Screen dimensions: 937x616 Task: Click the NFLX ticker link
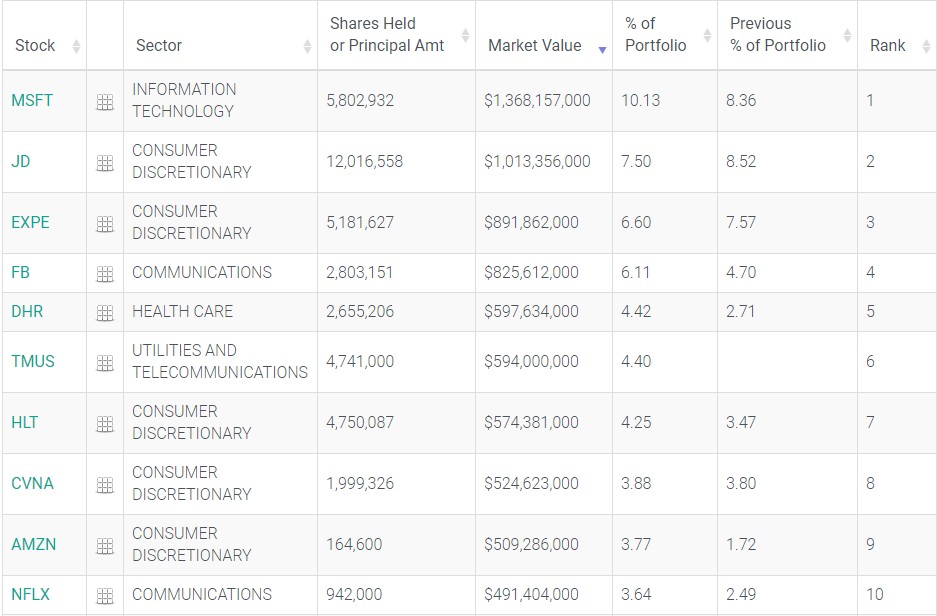tap(31, 594)
